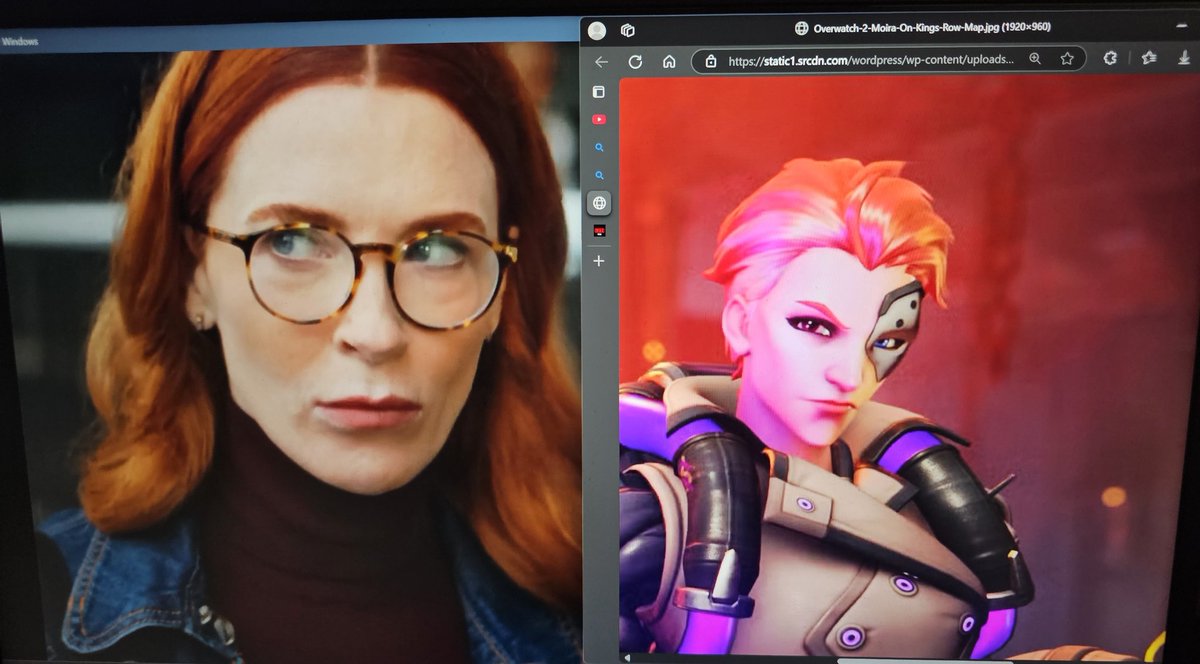Select the active globe image tab
The image size is (1200, 664).
pyautogui.click(x=599, y=203)
